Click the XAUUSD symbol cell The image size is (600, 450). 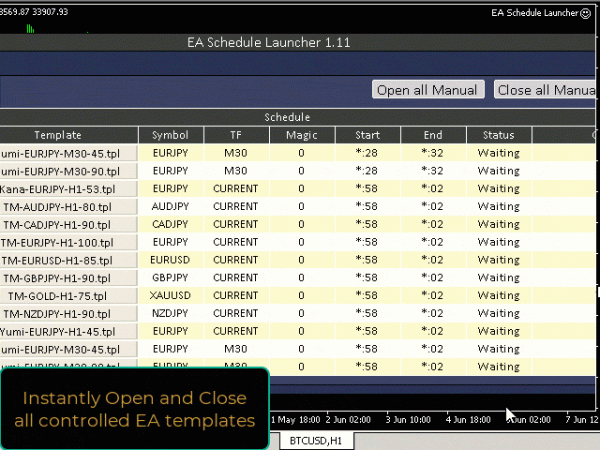point(170,296)
